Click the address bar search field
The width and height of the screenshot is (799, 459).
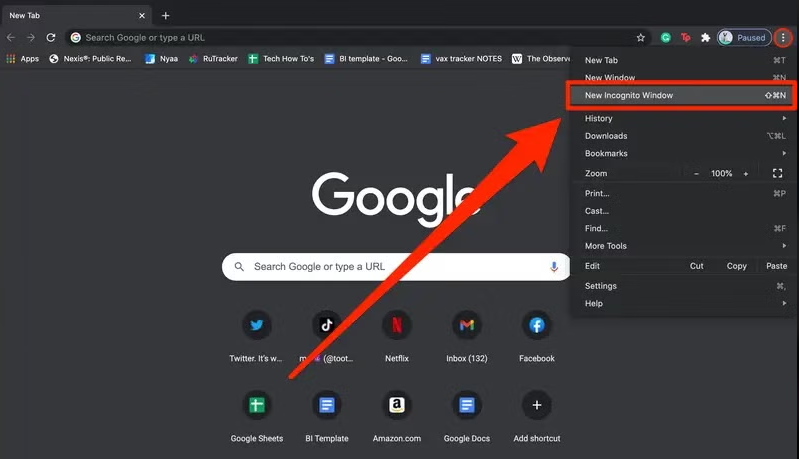[x=357, y=37]
